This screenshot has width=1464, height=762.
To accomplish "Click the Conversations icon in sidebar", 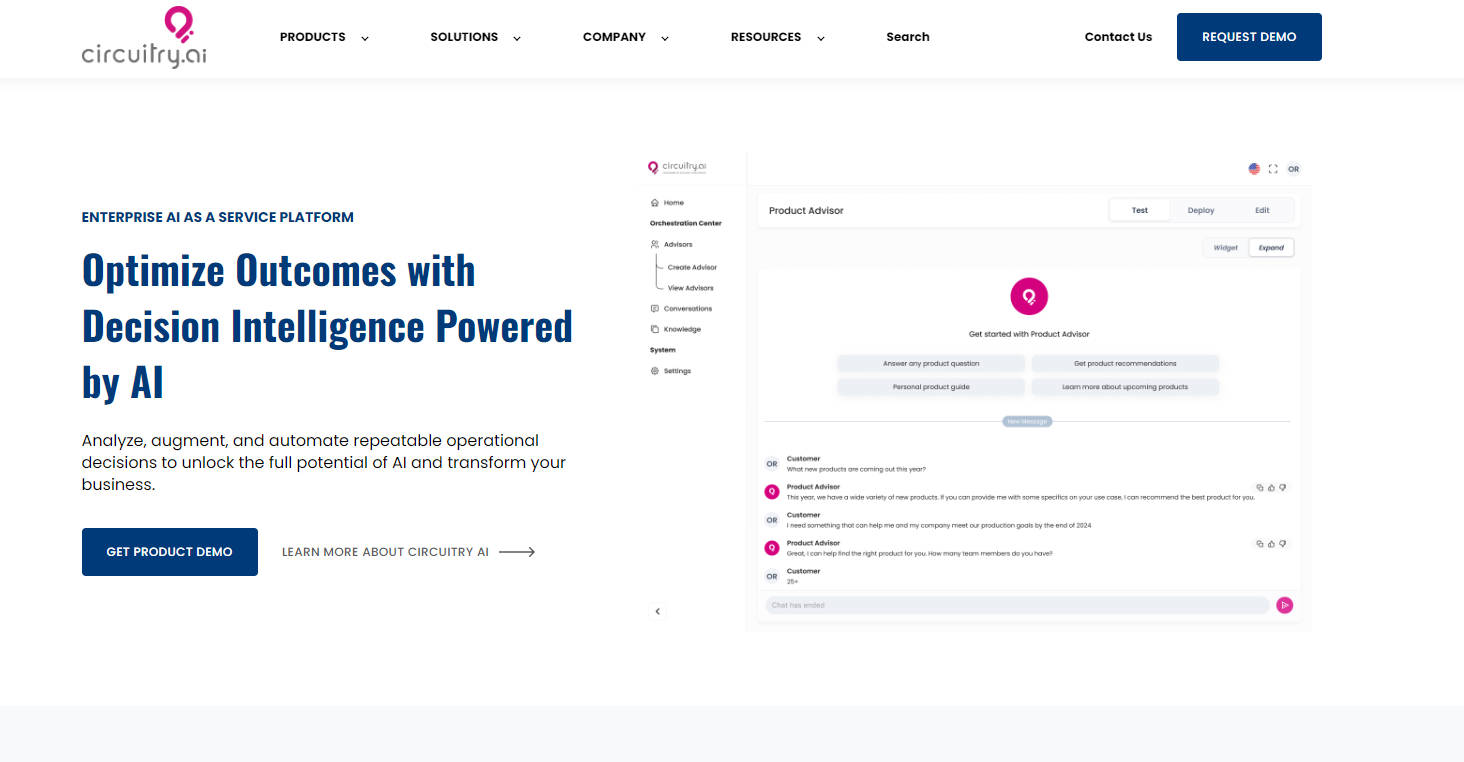I will pyautogui.click(x=655, y=309).
